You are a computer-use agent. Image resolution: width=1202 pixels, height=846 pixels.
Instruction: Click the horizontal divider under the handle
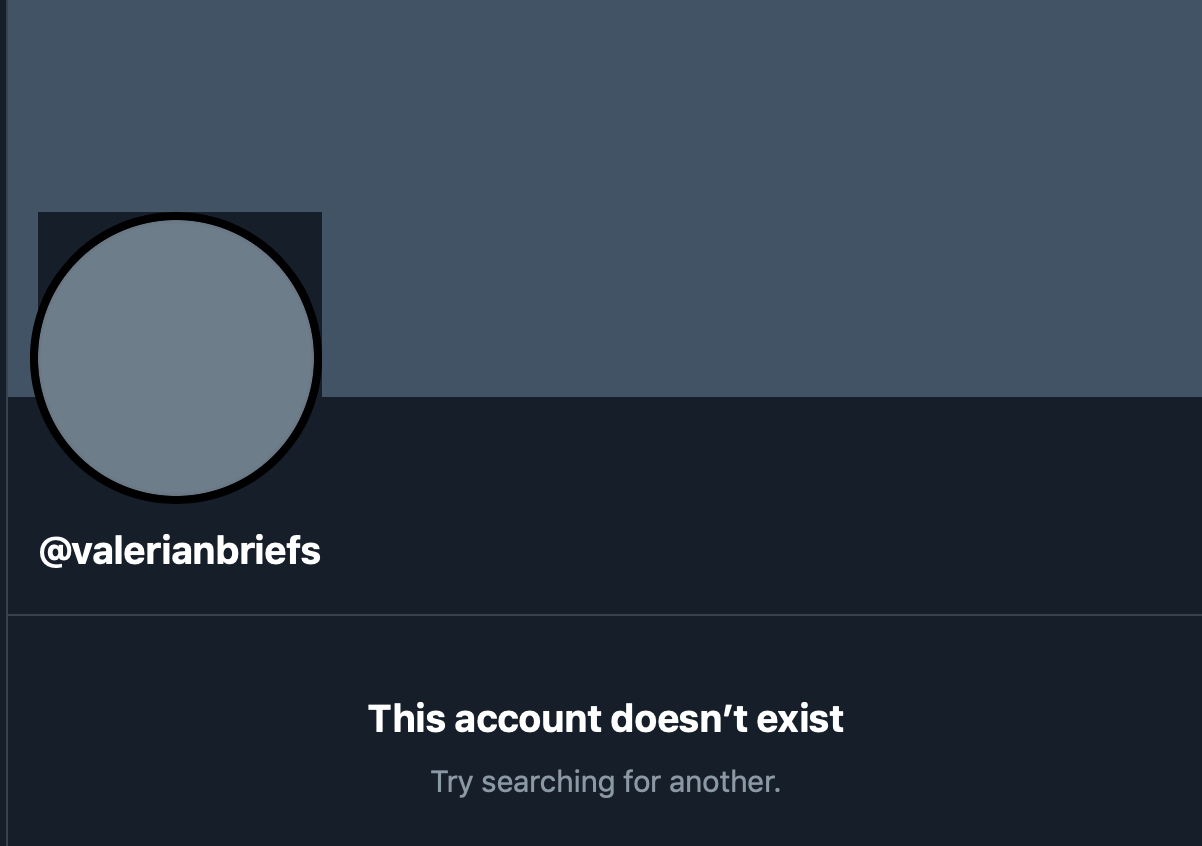[x=605, y=615]
